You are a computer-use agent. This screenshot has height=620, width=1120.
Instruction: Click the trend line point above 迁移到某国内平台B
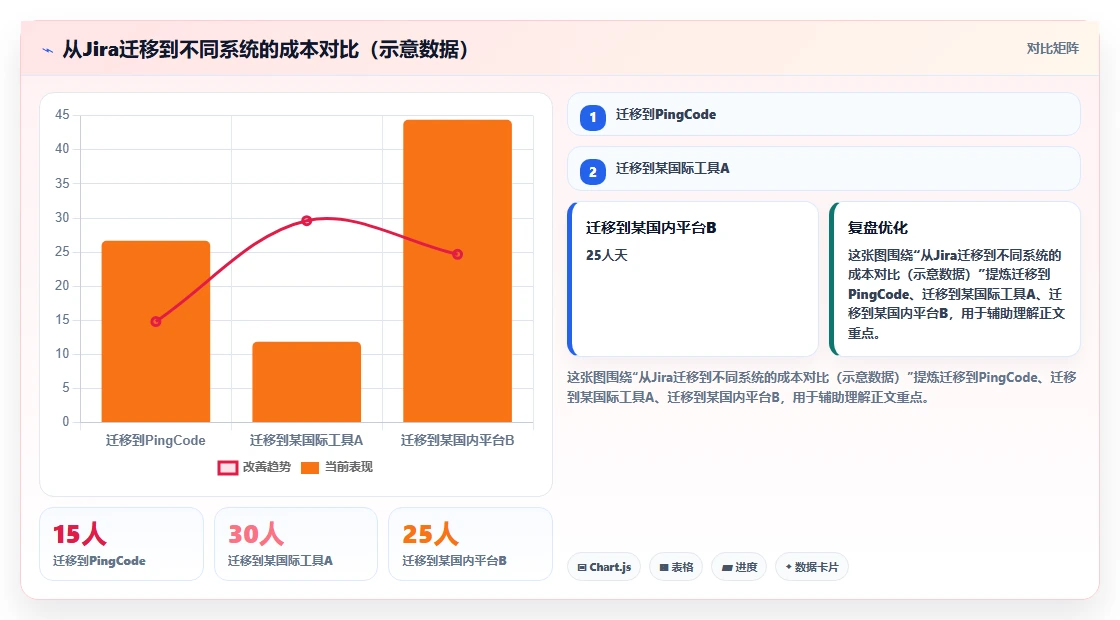click(457, 254)
